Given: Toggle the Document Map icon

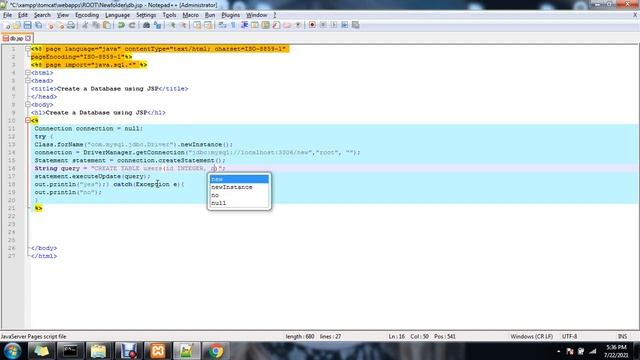Looking at the screenshot, I should [x=266, y=25].
